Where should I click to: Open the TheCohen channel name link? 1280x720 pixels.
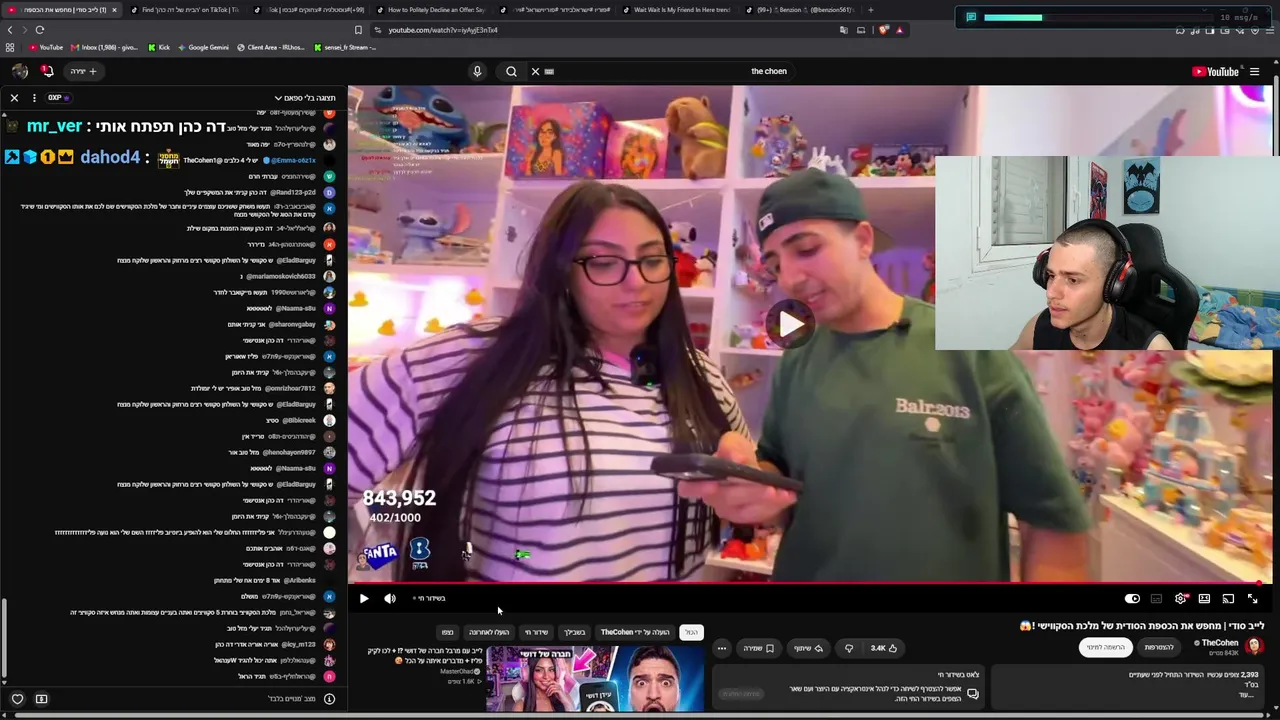click(1219, 643)
